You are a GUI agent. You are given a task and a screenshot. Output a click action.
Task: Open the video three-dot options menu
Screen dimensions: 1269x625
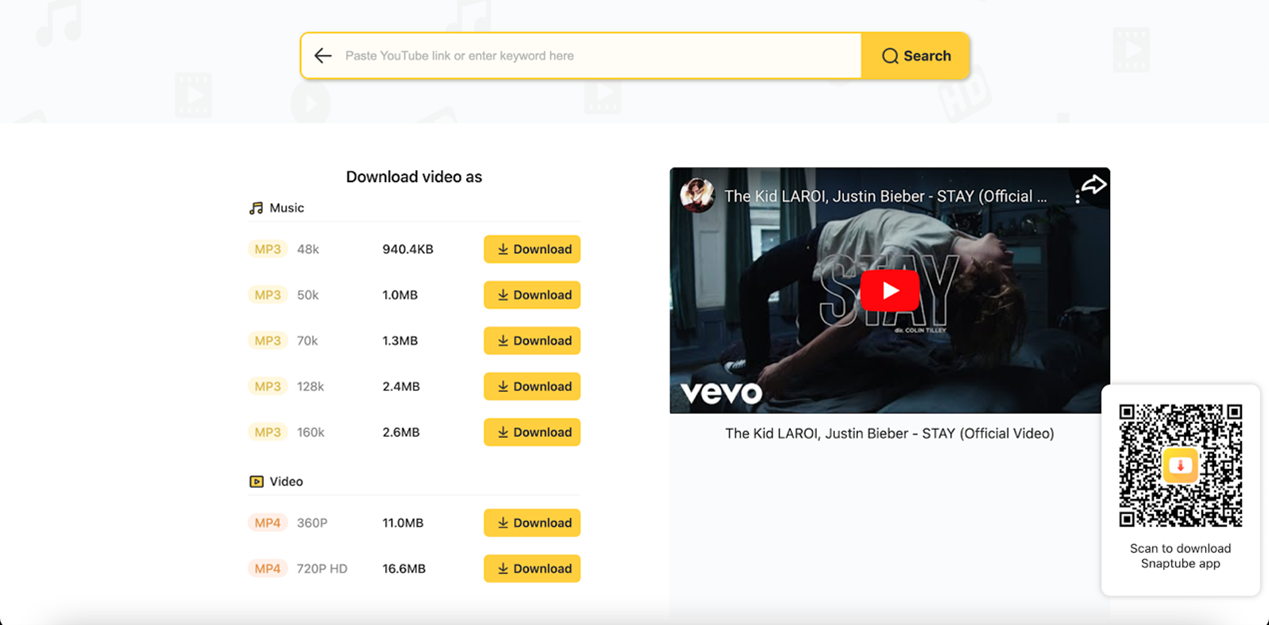[x=1077, y=197]
